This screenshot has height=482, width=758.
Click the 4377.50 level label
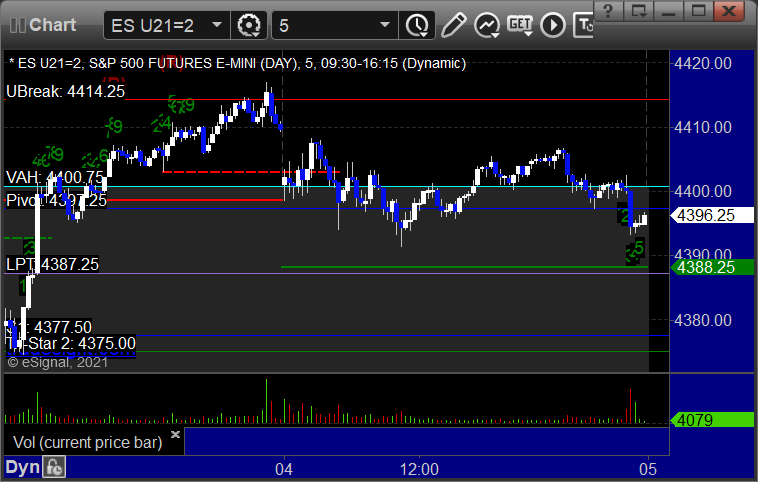pos(62,327)
